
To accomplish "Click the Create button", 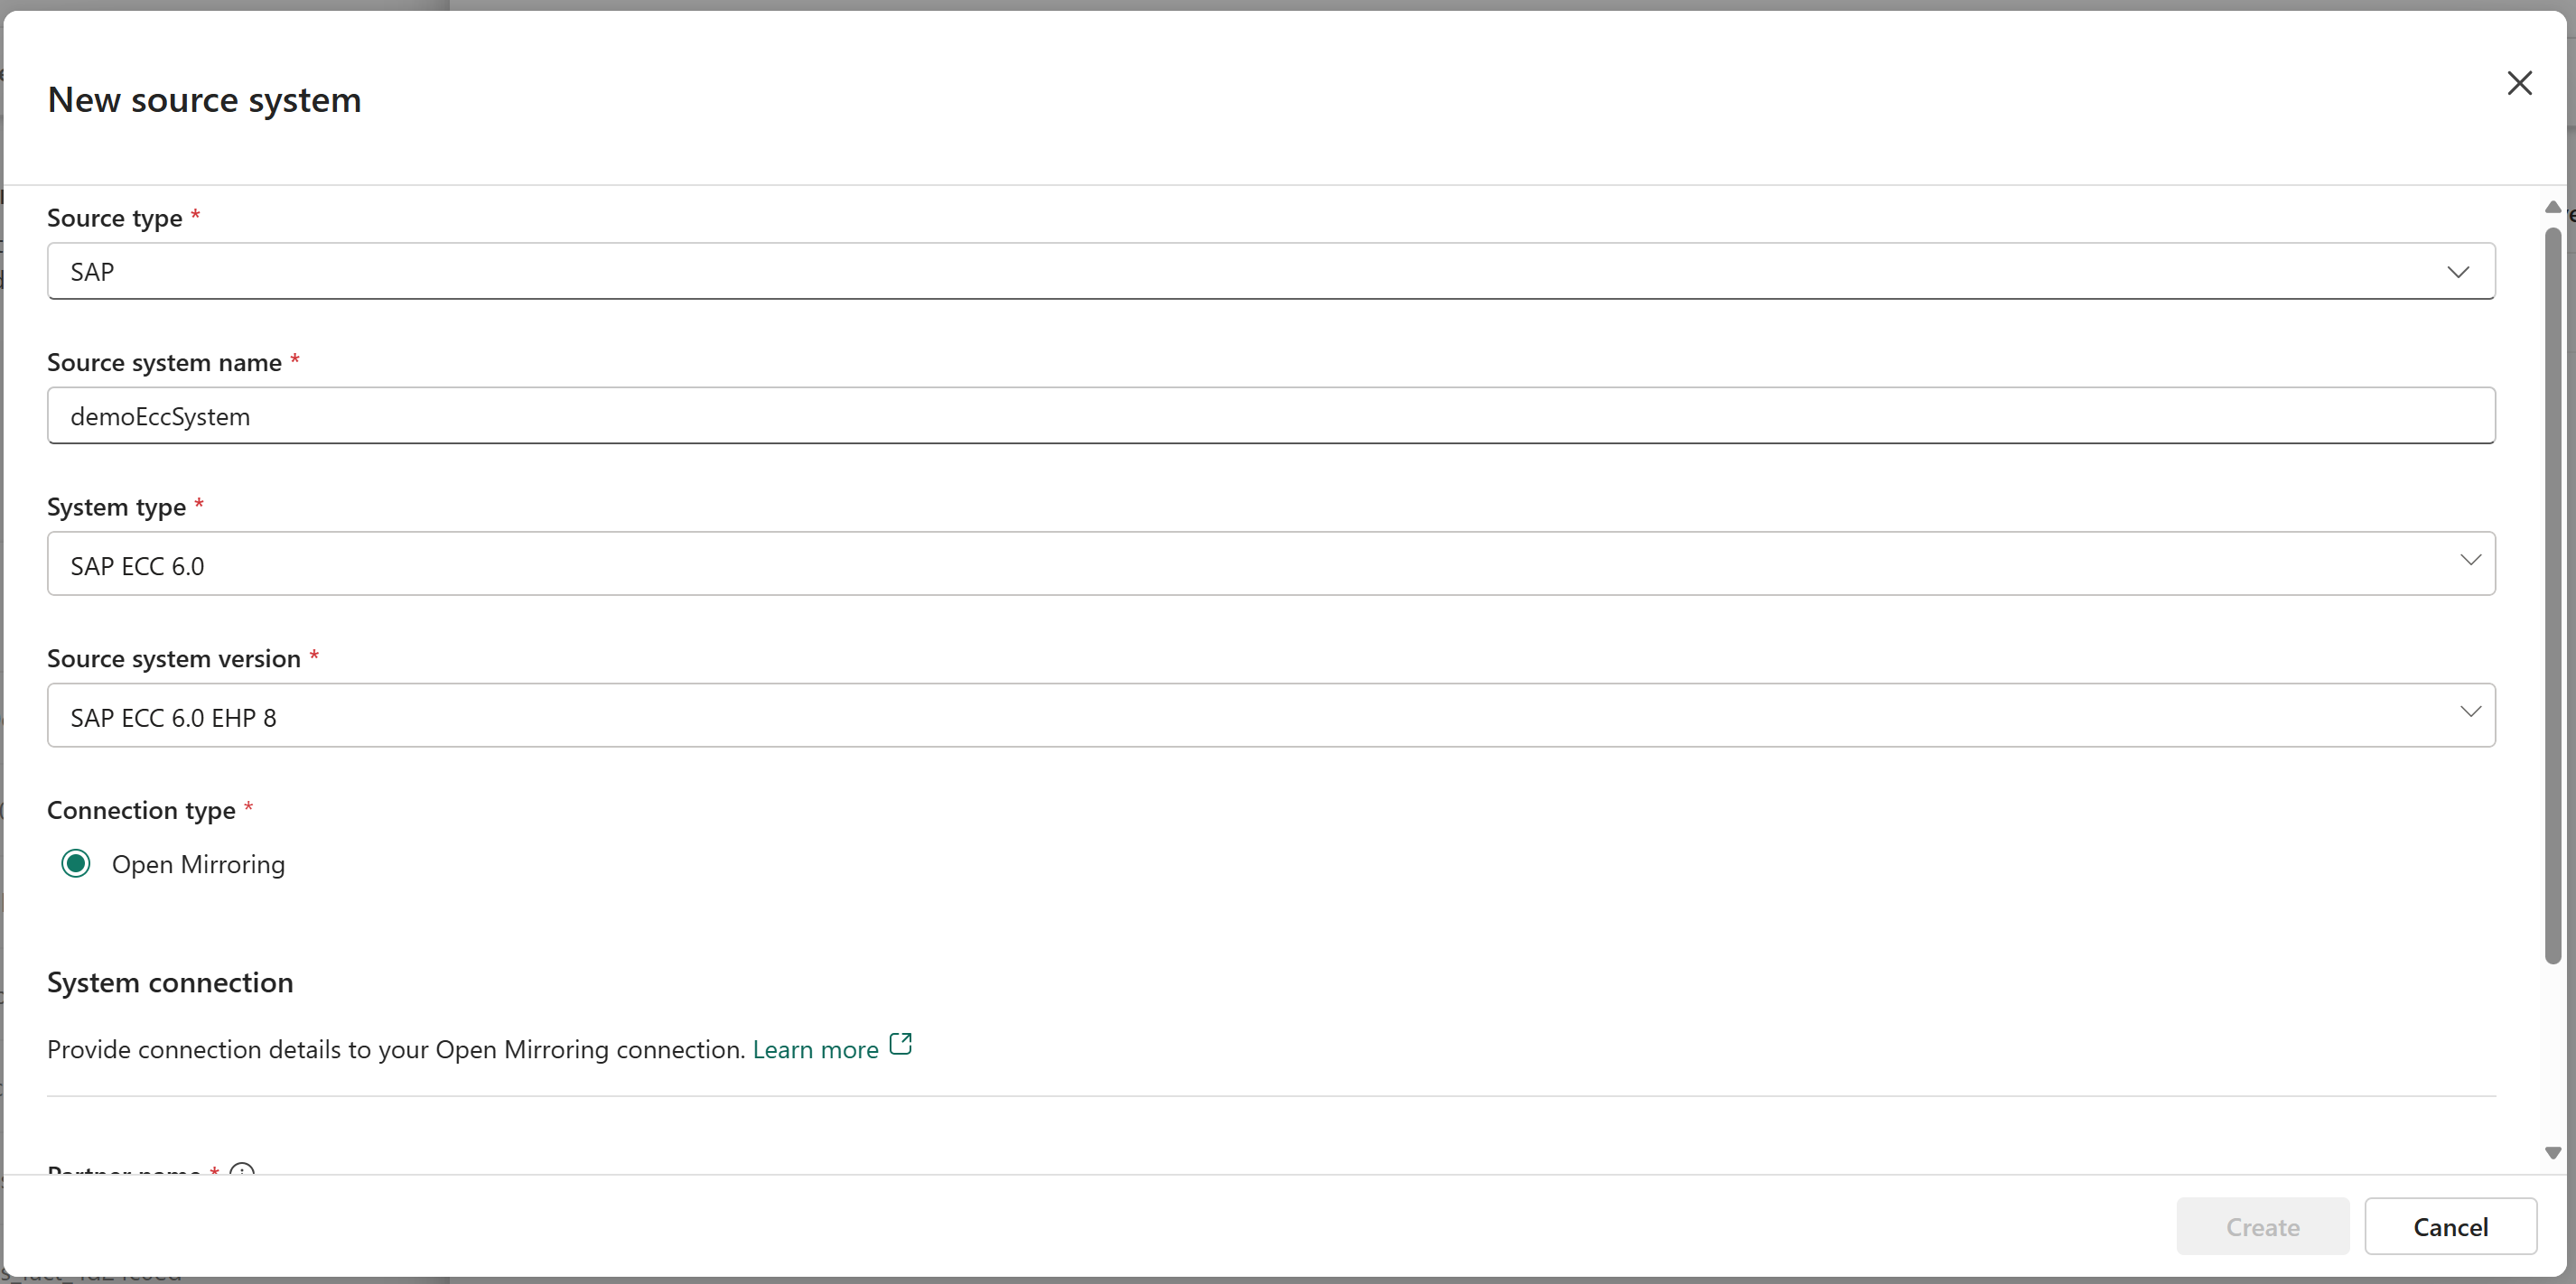I will (2262, 1227).
